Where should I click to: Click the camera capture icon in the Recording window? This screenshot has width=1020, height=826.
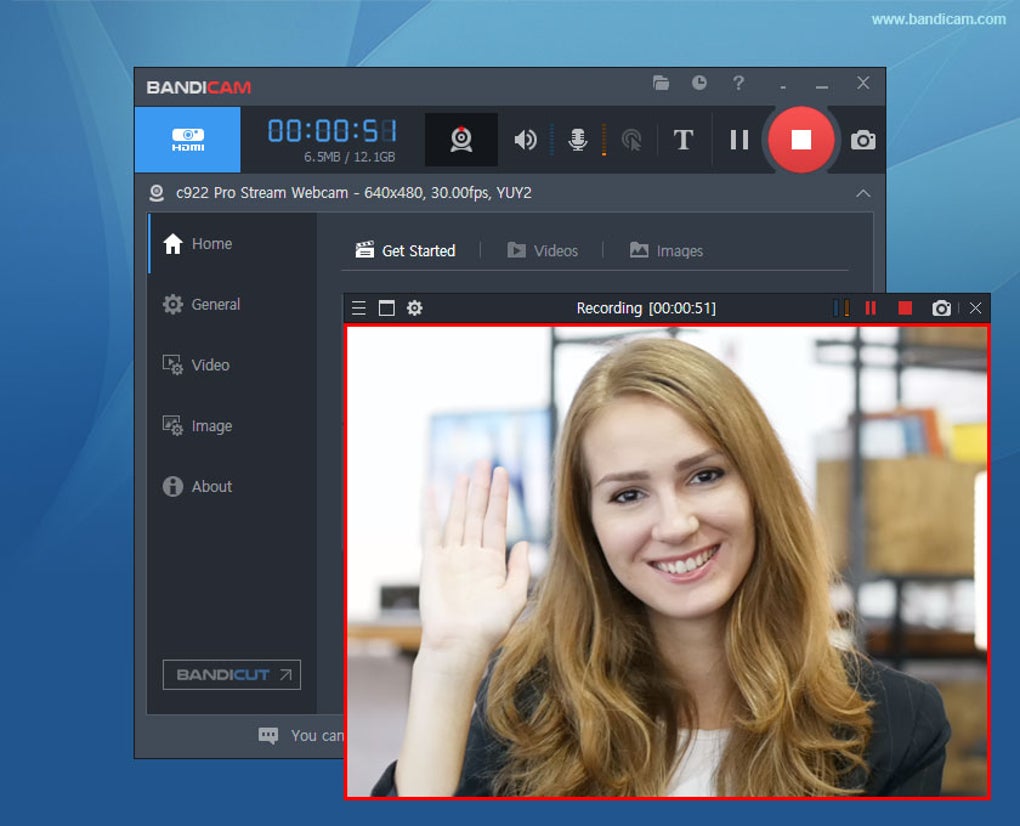point(940,308)
